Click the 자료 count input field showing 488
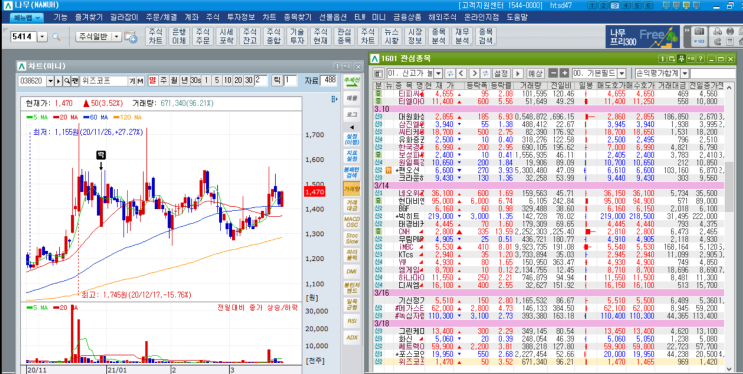The width and height of the screenshot is (743, 374). coord(328,81)
